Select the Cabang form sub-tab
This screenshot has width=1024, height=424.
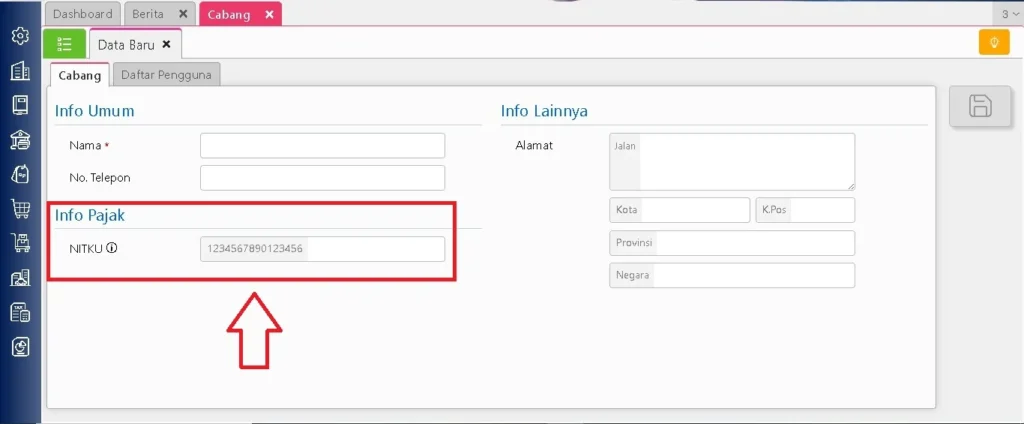pyautogui.click(x=80, y=75)
